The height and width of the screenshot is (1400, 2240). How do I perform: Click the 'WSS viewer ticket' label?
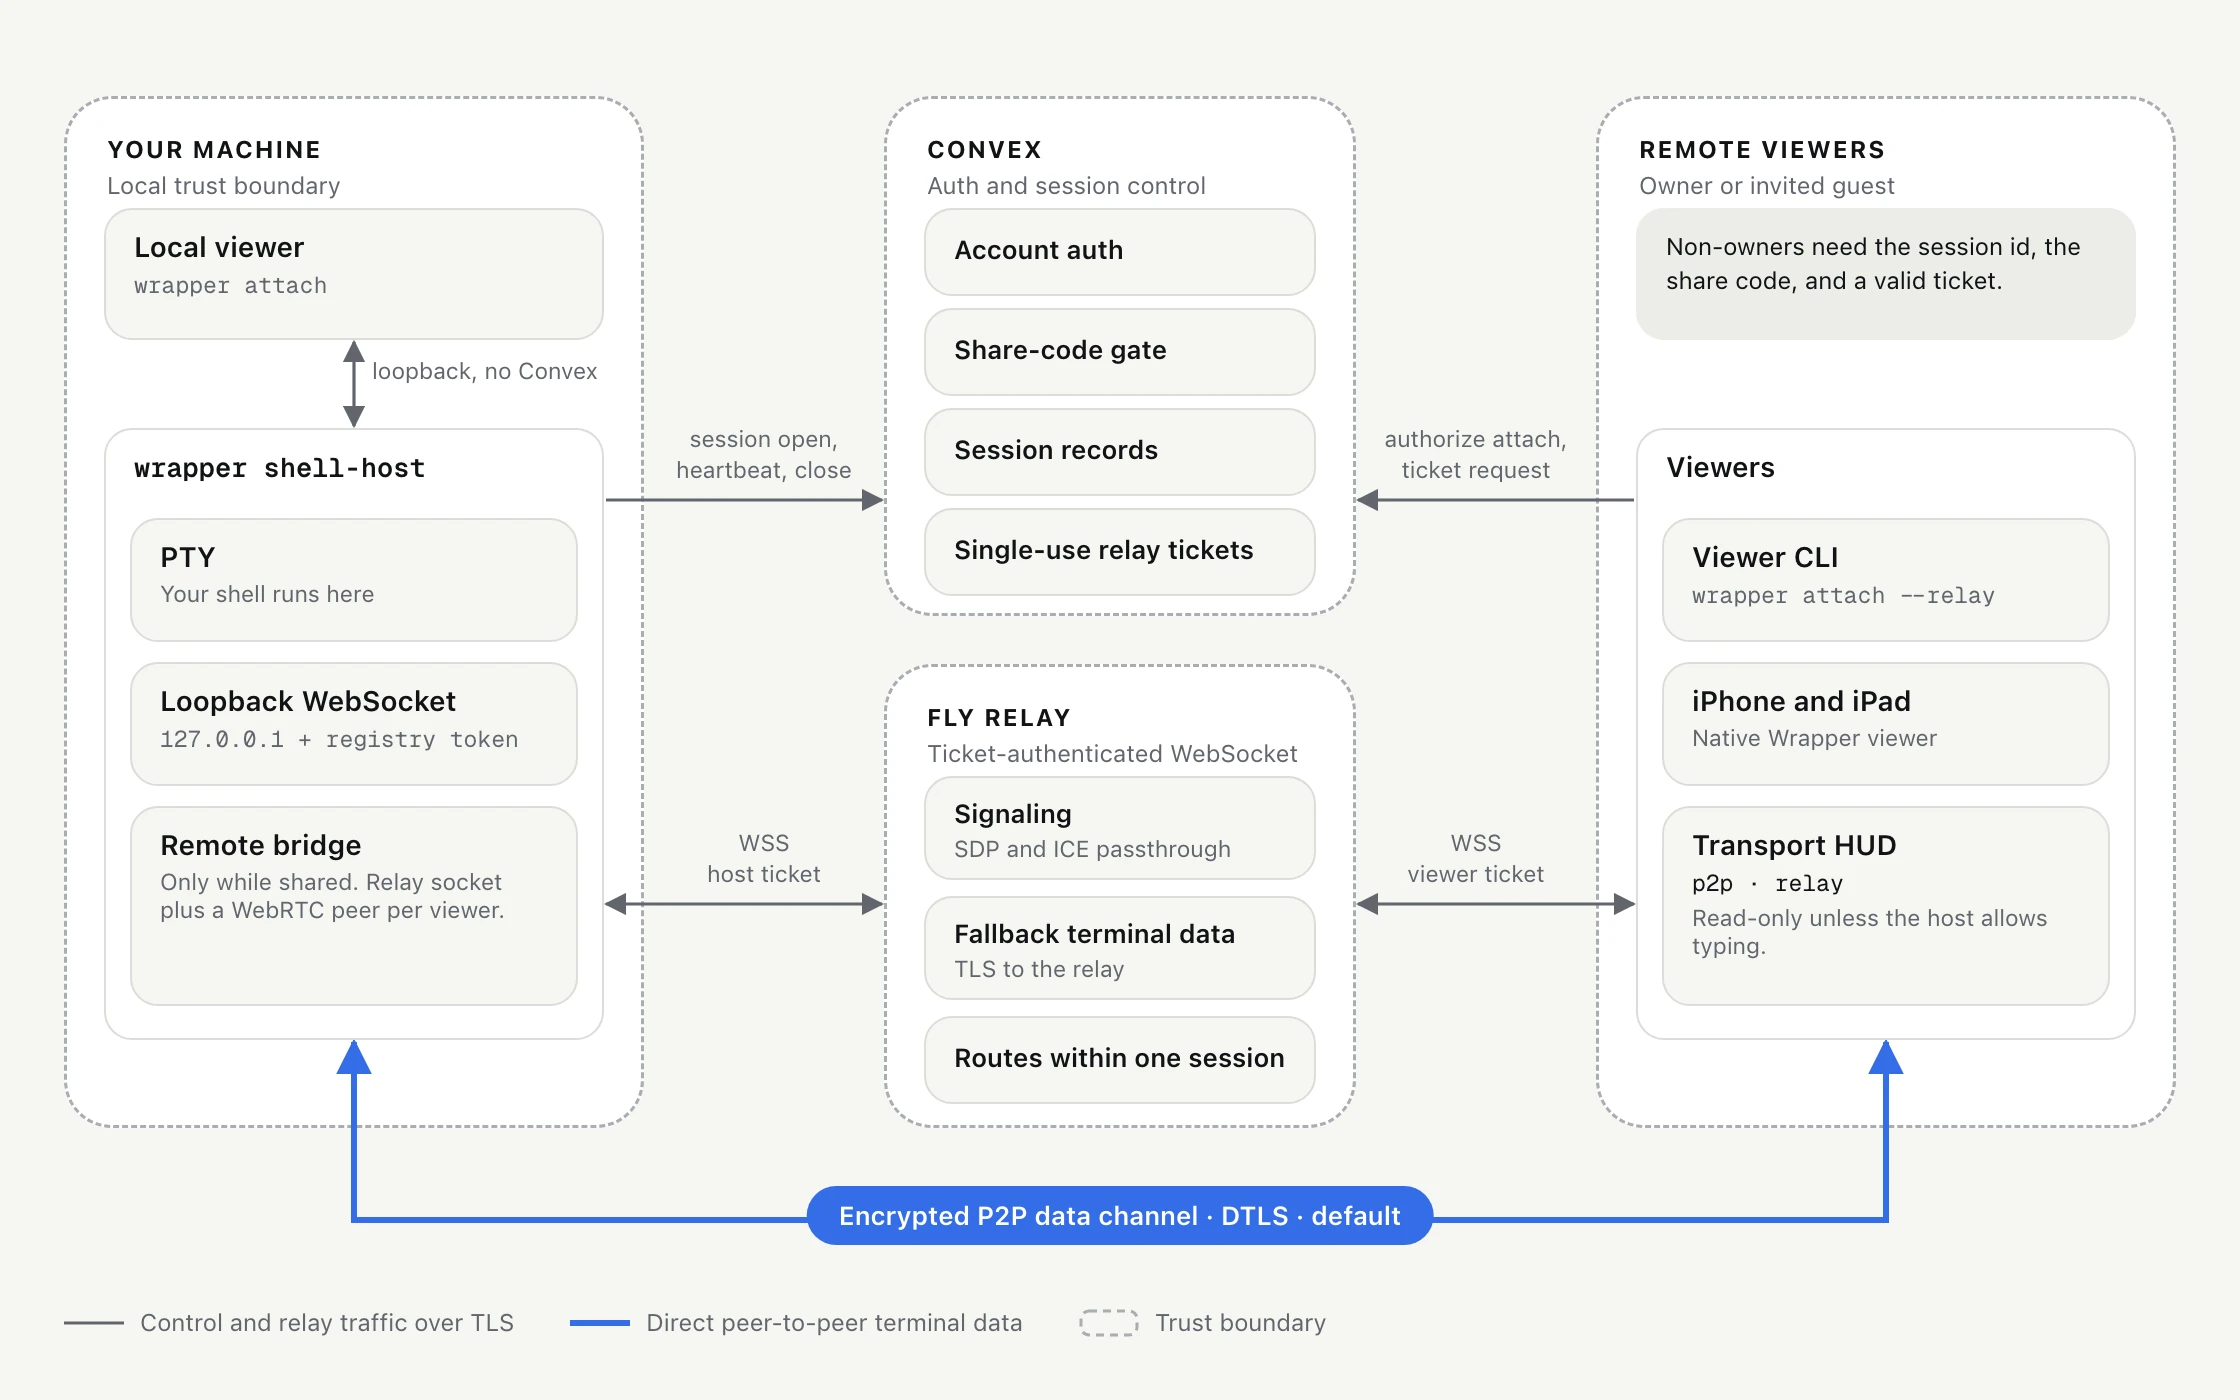pyautogui.click(x=1476, y=859)
